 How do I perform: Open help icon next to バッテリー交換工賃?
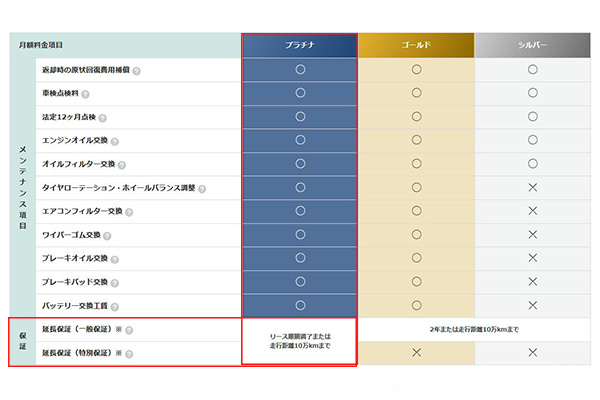coord(115,307)
